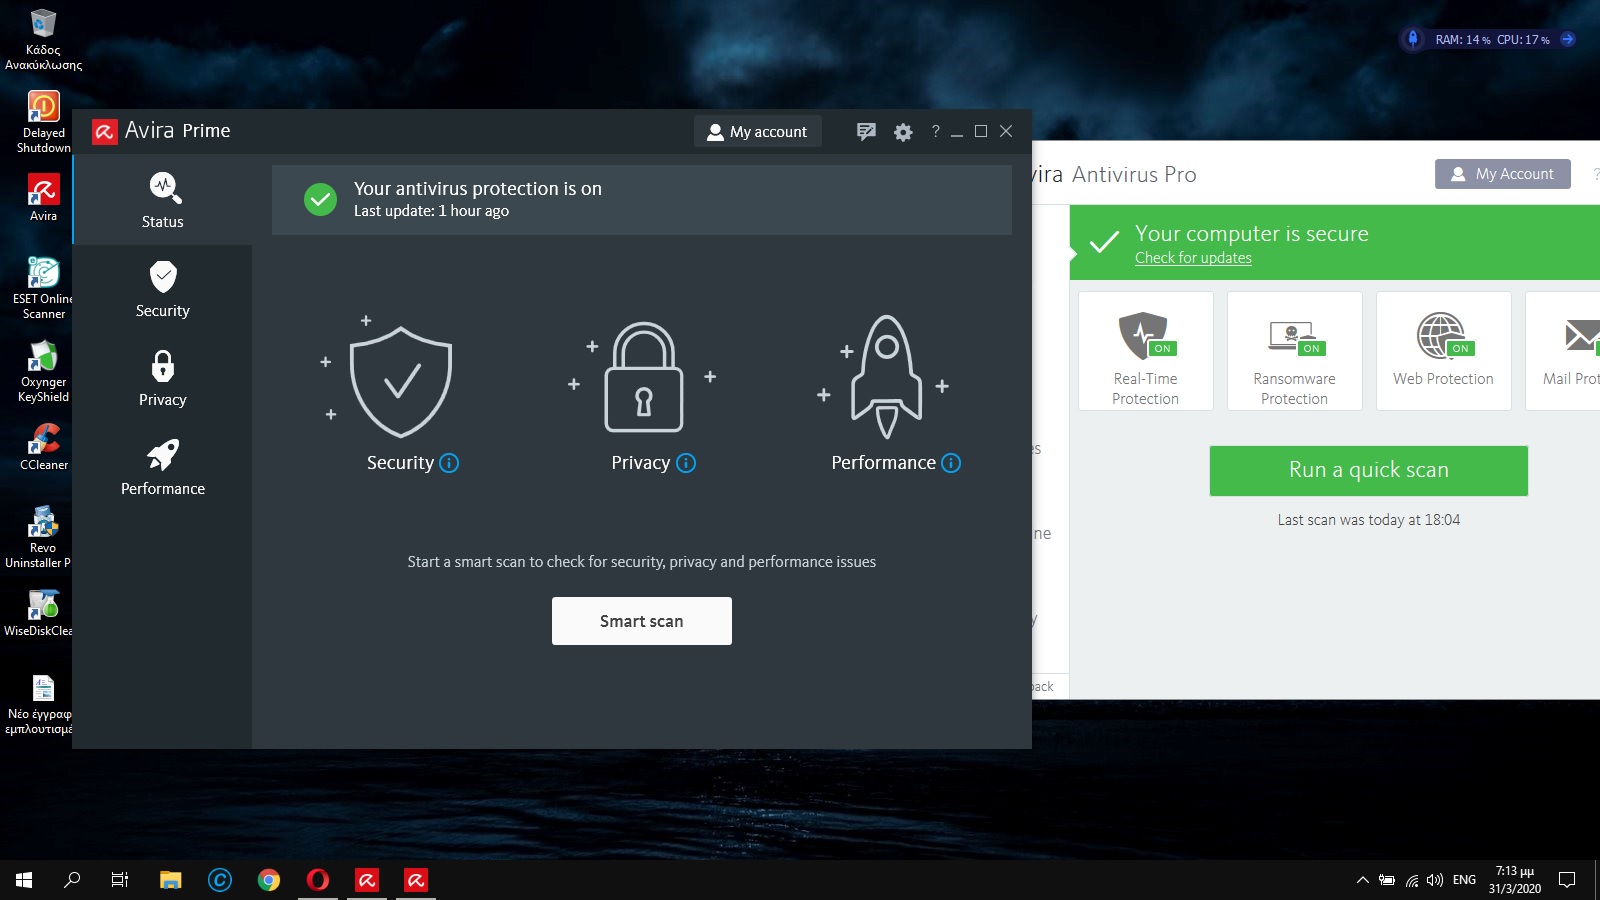Switch to first Avira taskbar window
This screenshot has width=1600, height=900.
click(367, 880)
